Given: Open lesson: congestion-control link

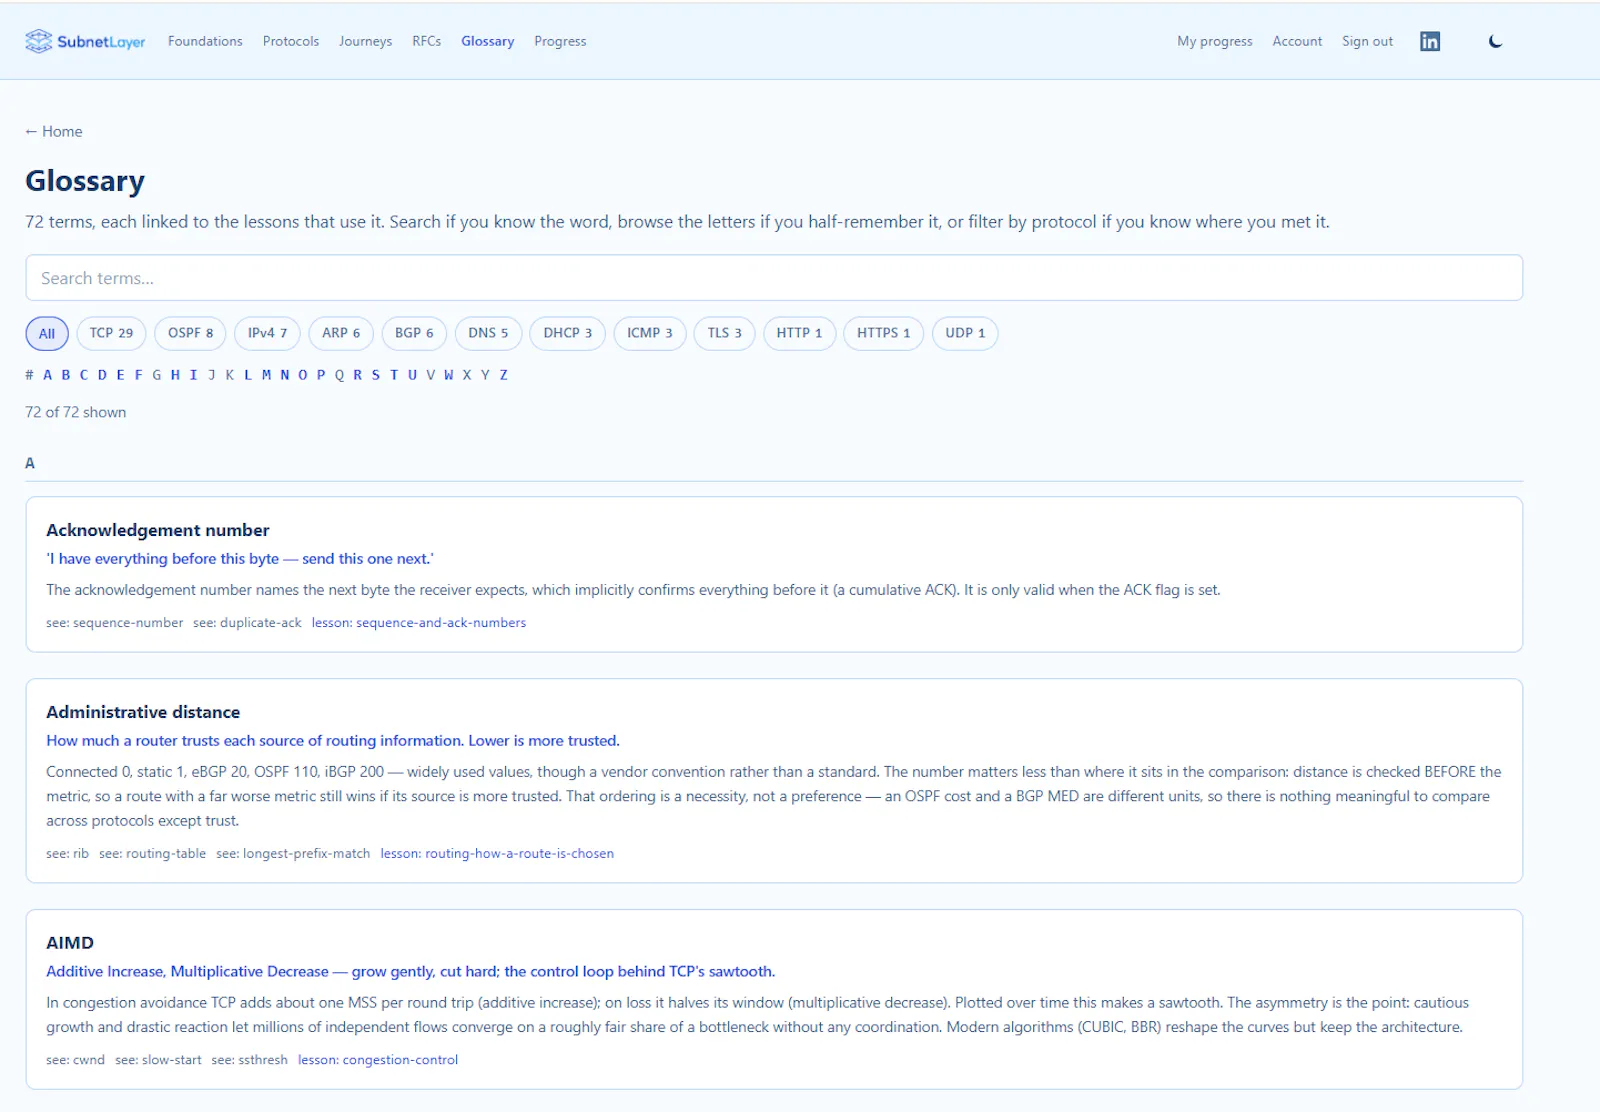Looking at the screenshot, I should [x=378, y=1059].
